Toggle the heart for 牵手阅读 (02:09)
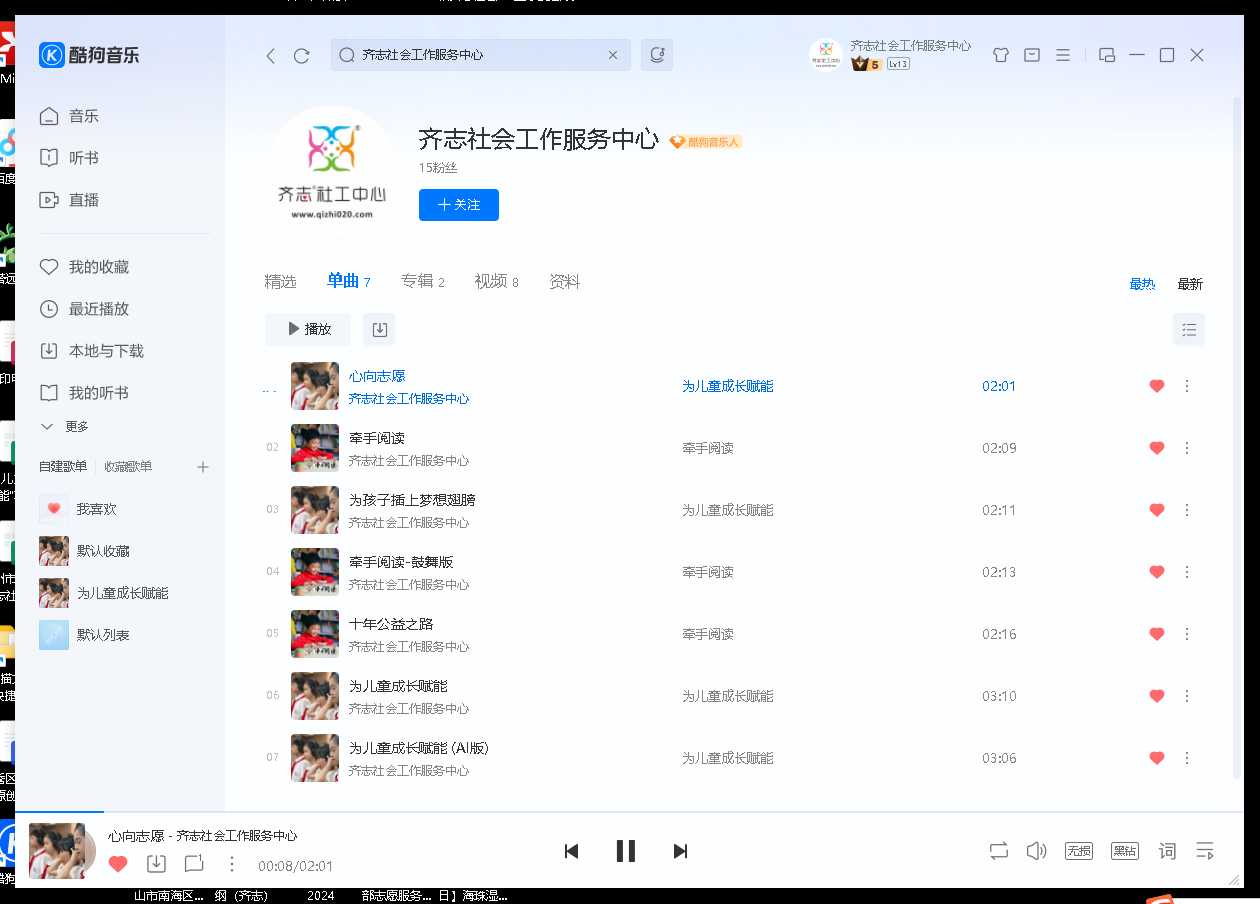This screenshot has width=1260, height=904. click(x=1157, y=448)
